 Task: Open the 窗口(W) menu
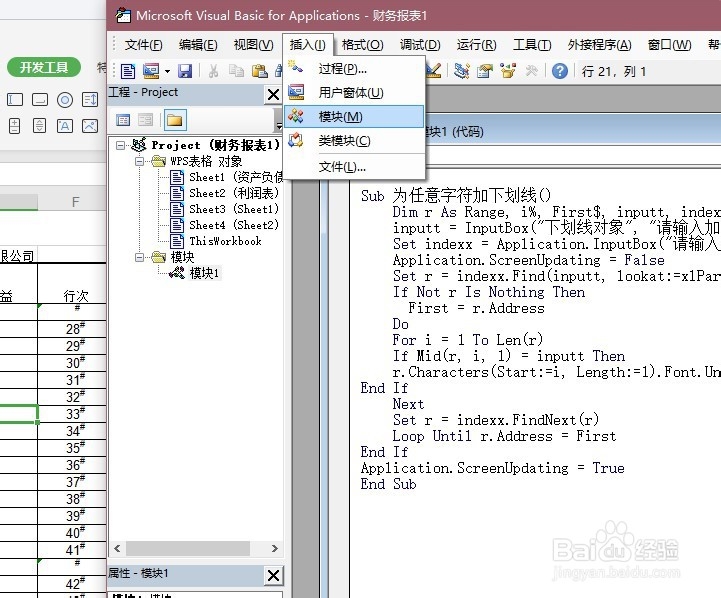(669, 45)
